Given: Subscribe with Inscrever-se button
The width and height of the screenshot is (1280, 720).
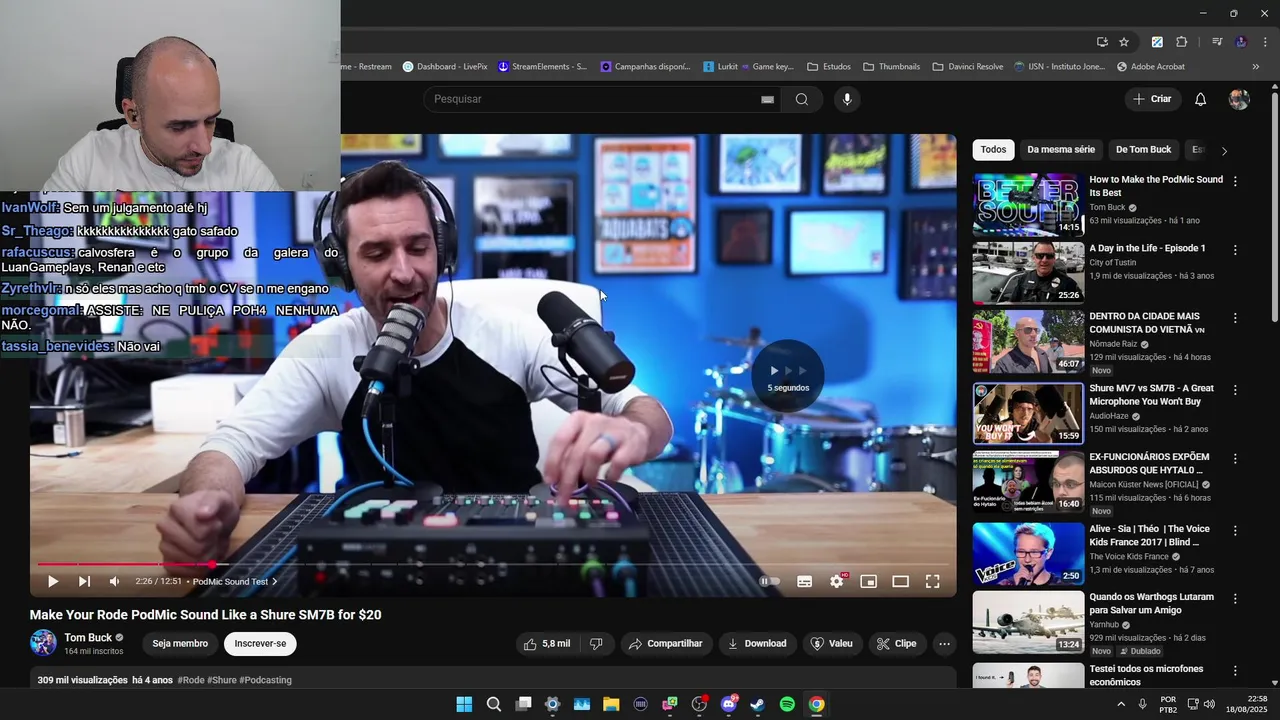Looking at the screenshot, I should pos(260,643).
